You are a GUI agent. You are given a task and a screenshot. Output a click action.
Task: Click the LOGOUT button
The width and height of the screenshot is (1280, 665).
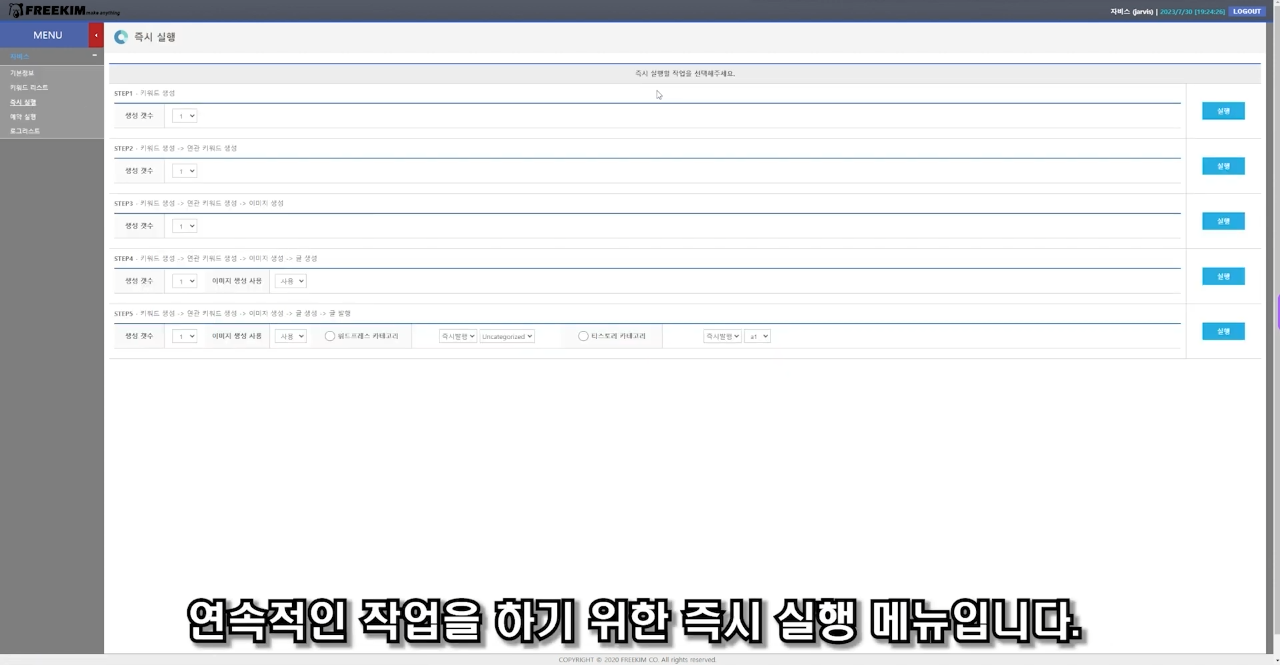[x=1247, y=11]
